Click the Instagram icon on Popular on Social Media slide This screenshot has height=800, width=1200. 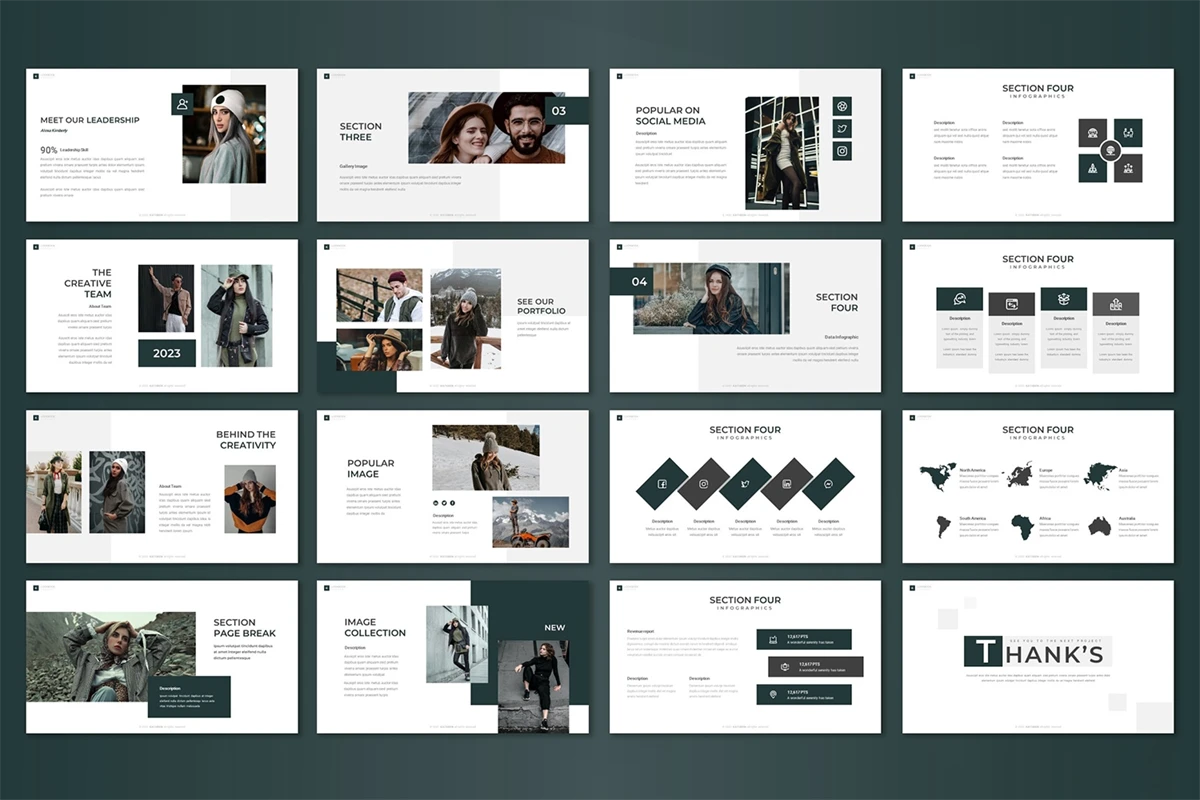click(x=842, y=151)
